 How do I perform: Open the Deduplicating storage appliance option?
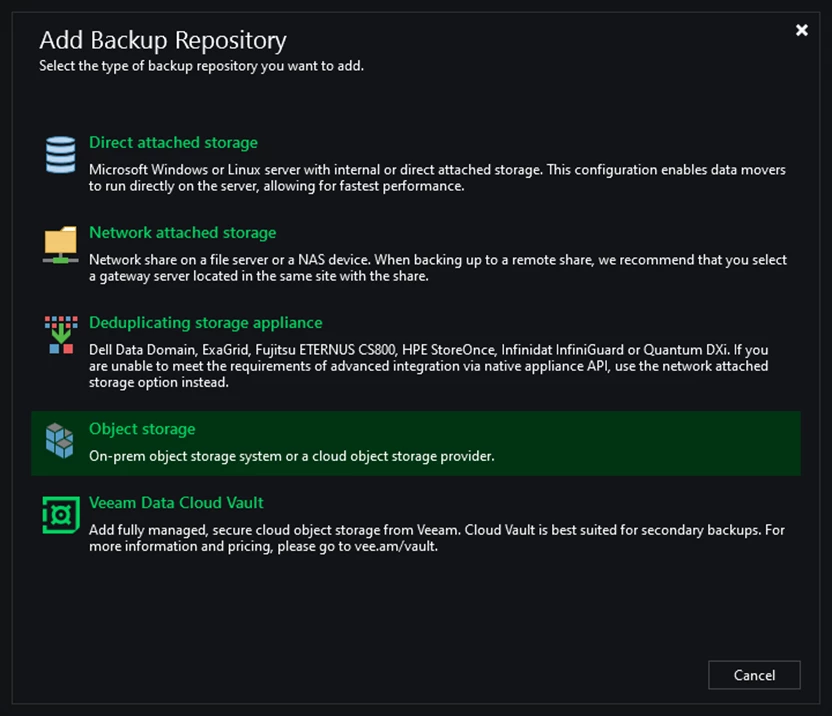coord(205,323)
